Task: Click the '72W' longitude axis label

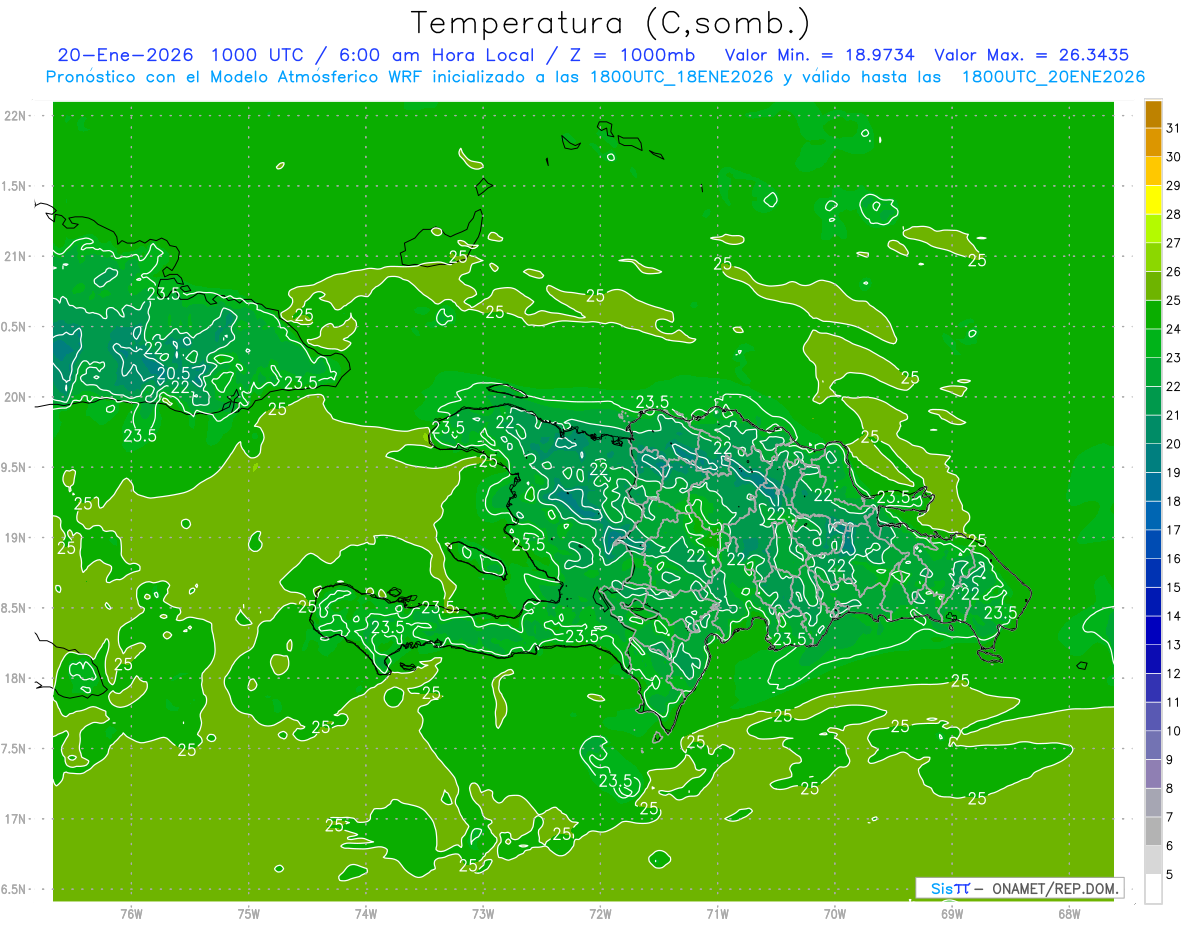Action: pos(600,913)
